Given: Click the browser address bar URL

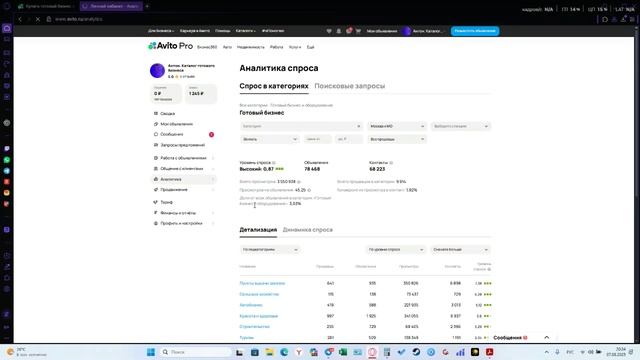Looking at the screenshot, I should pyautogui.click(x=79, y=19).
